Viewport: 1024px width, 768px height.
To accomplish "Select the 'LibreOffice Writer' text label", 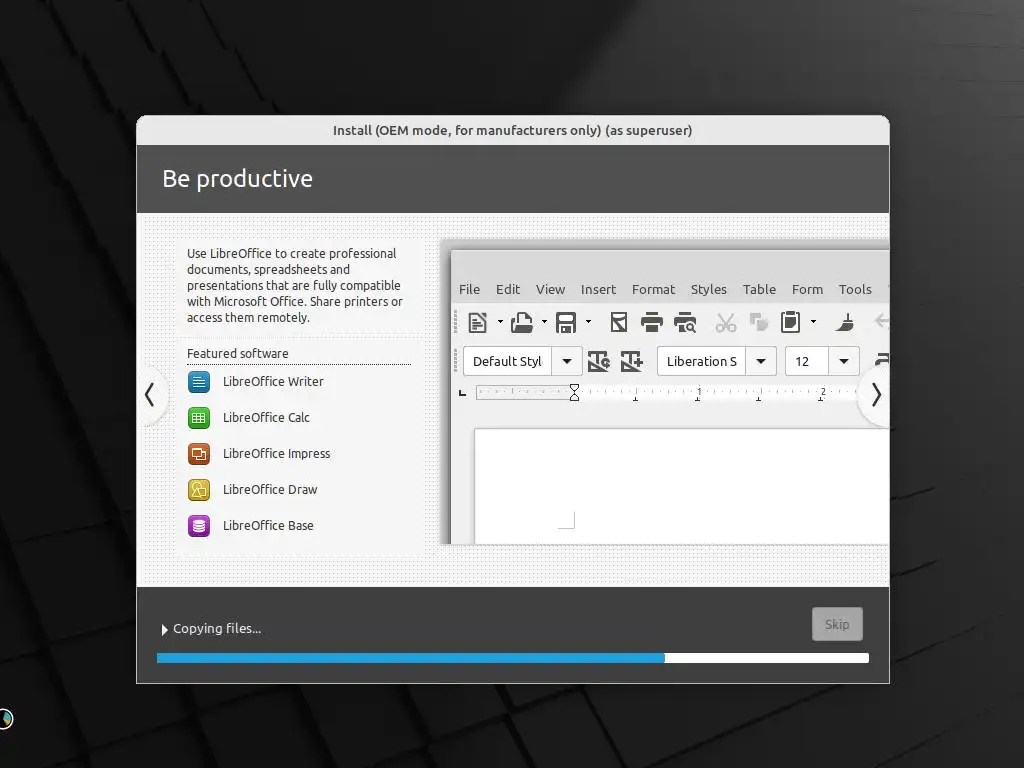I will (273, 381).
